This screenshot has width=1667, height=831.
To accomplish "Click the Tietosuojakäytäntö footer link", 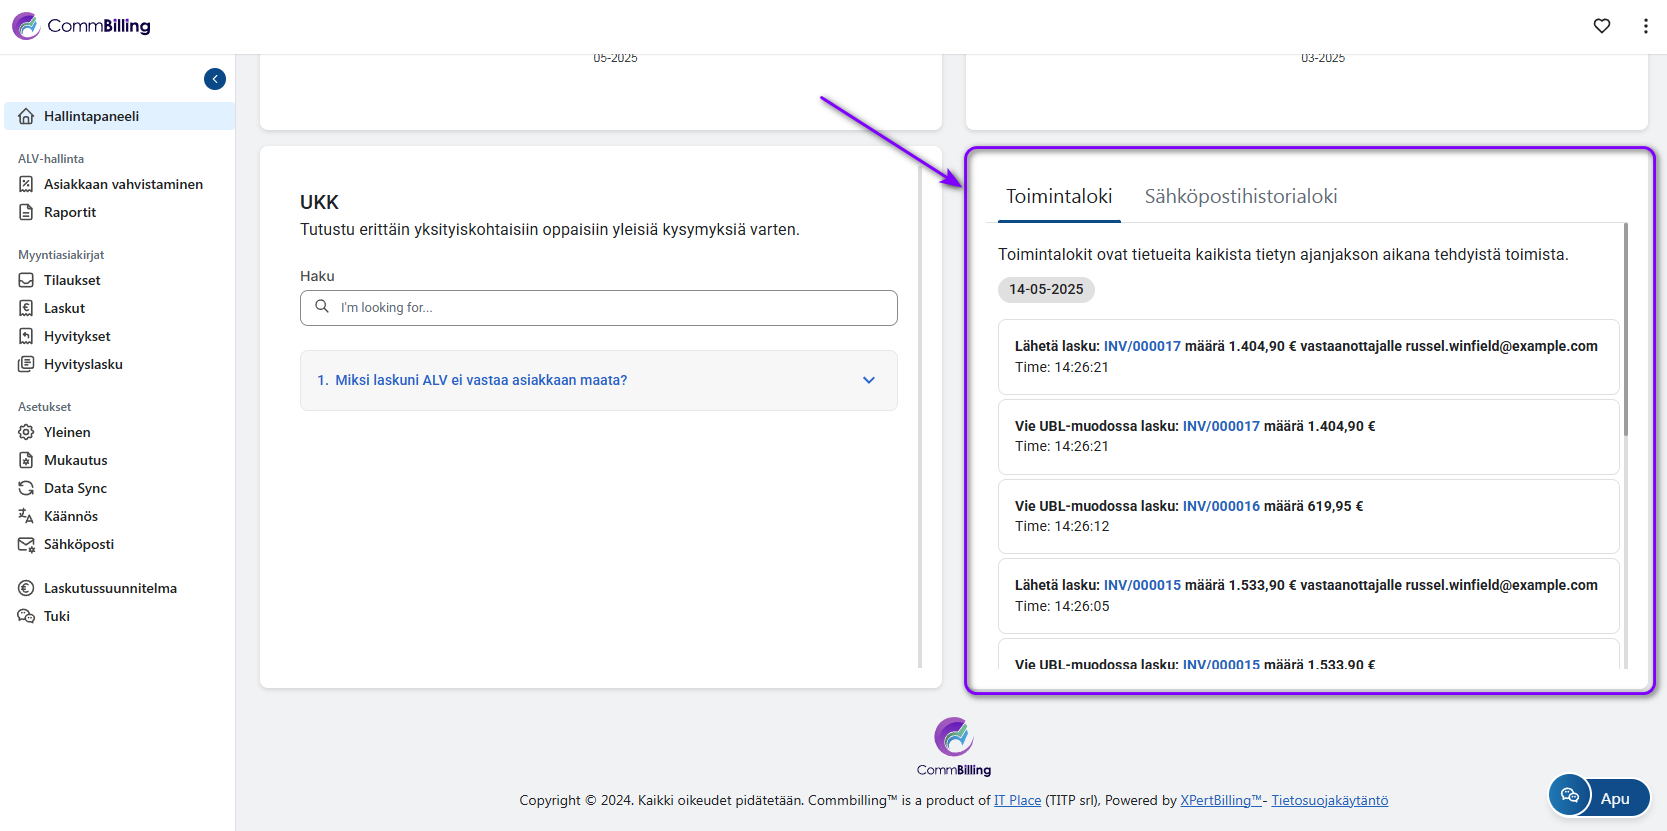I will click(x=1329, y=800).
